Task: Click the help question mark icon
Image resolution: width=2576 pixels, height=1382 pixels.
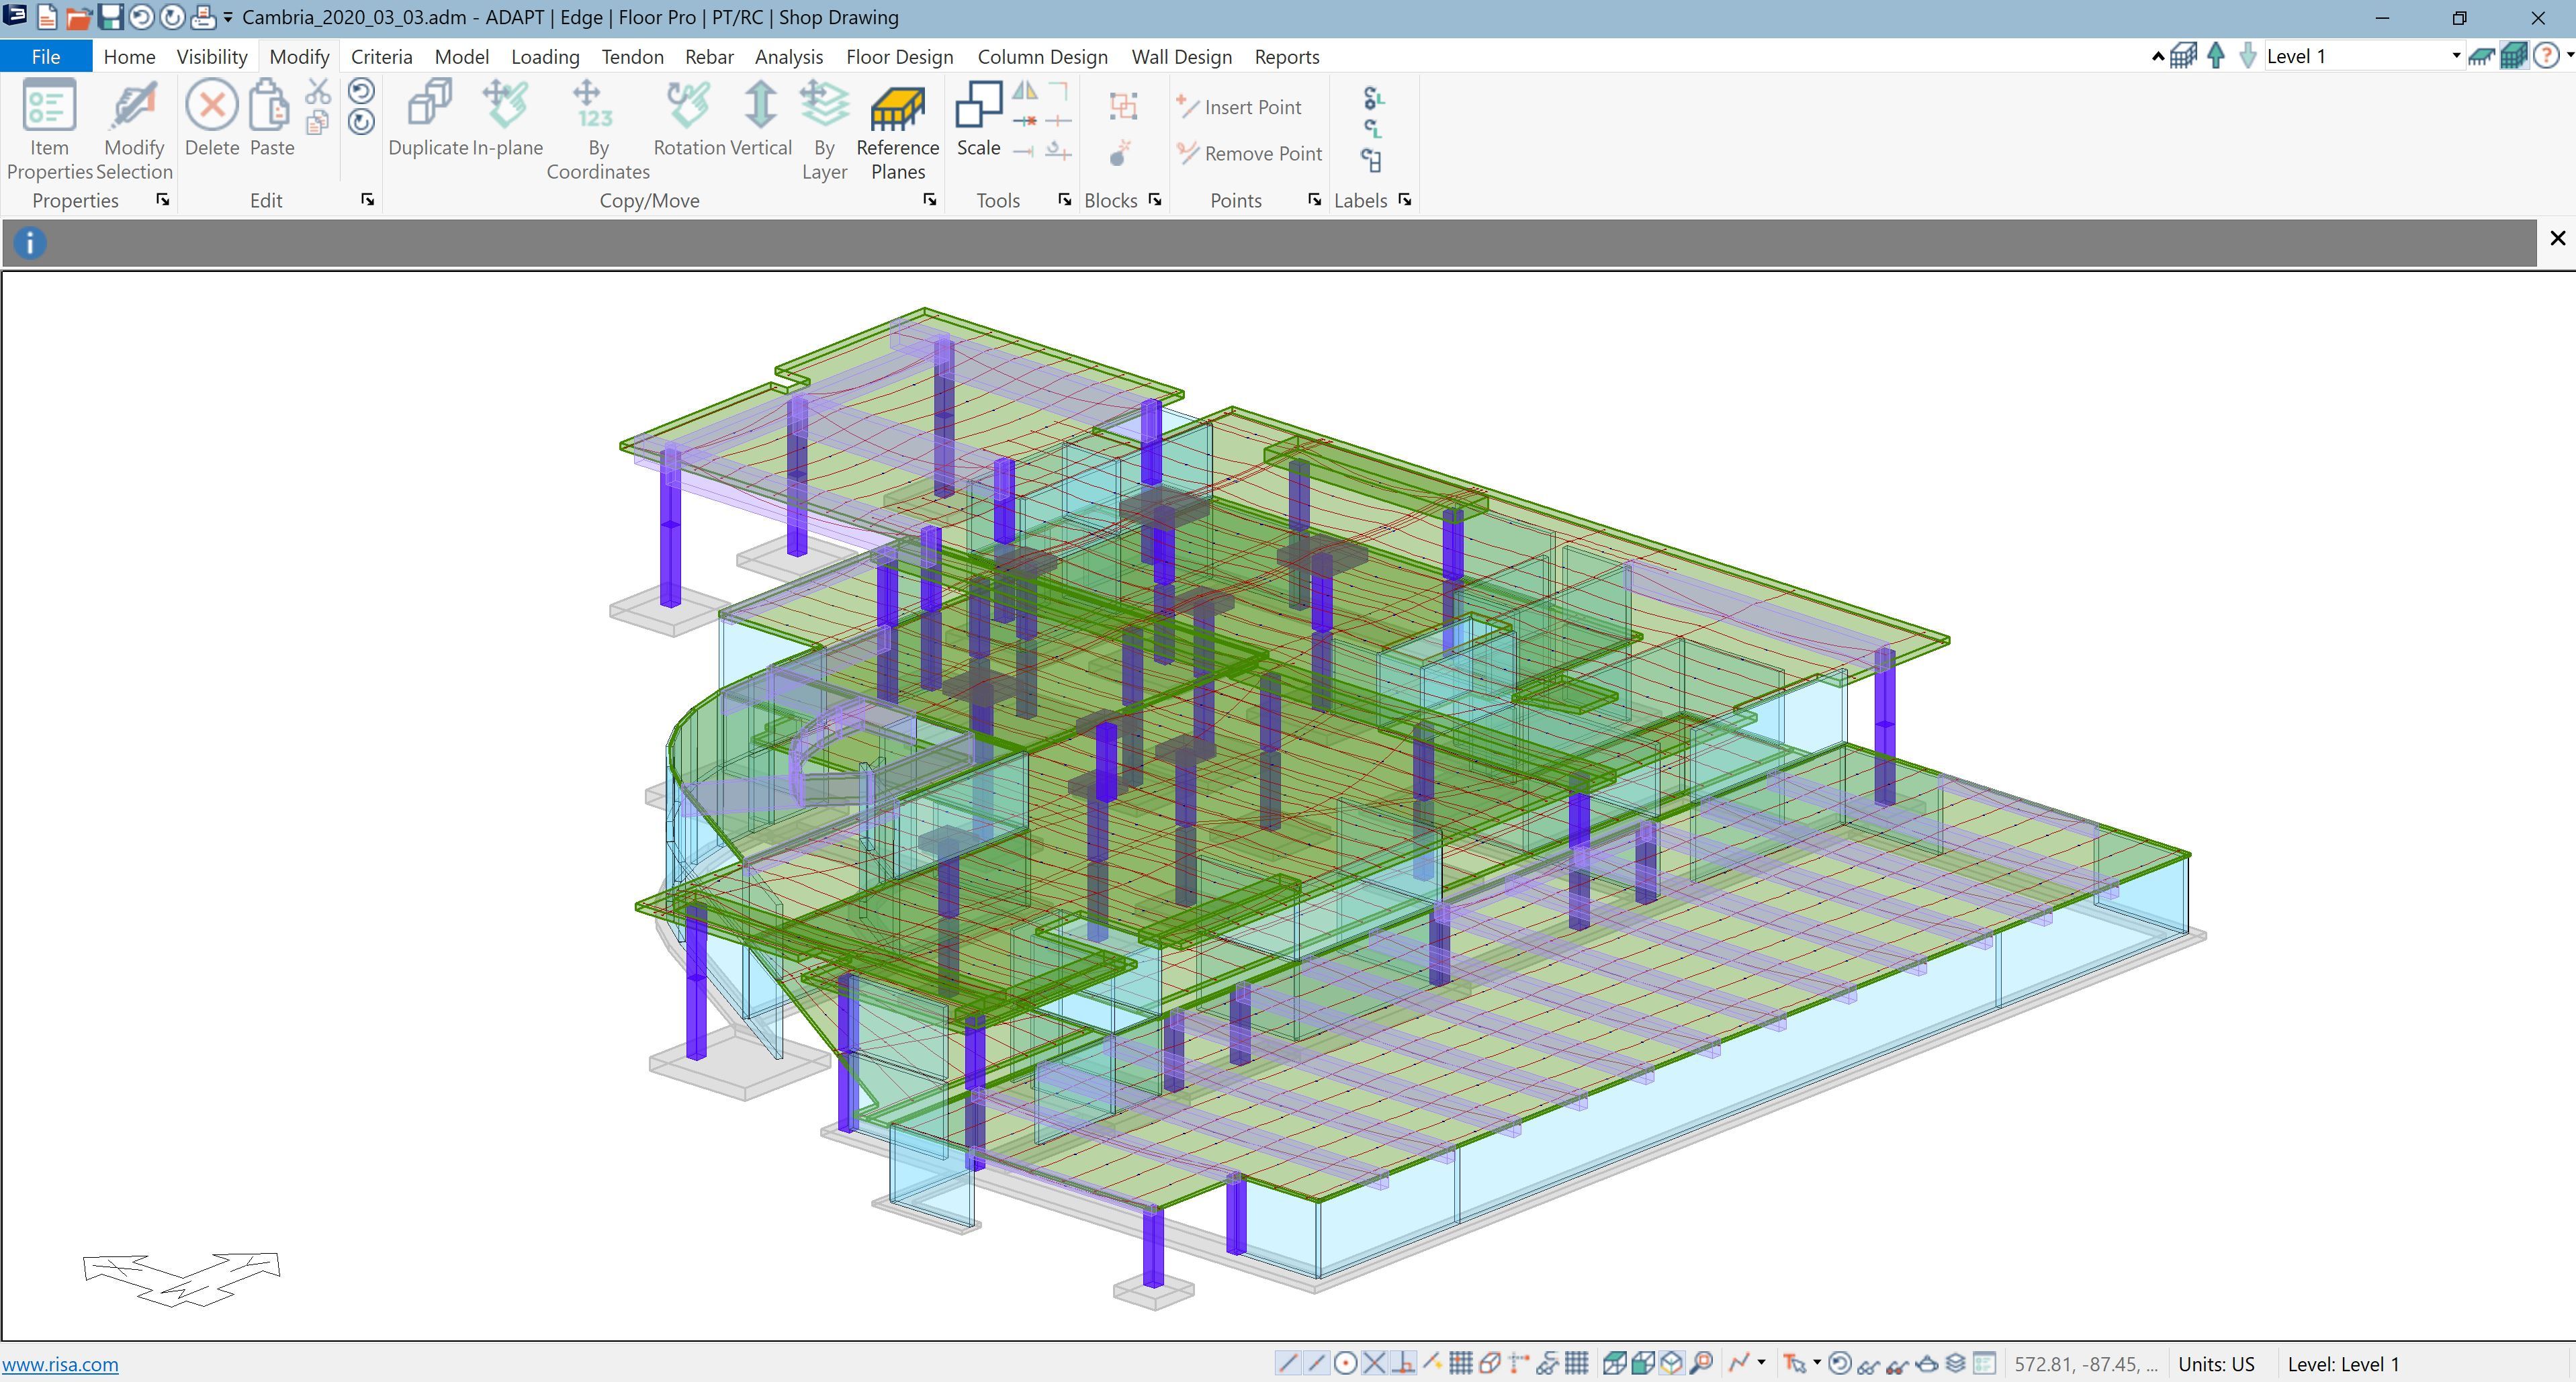Action: 2545,56
